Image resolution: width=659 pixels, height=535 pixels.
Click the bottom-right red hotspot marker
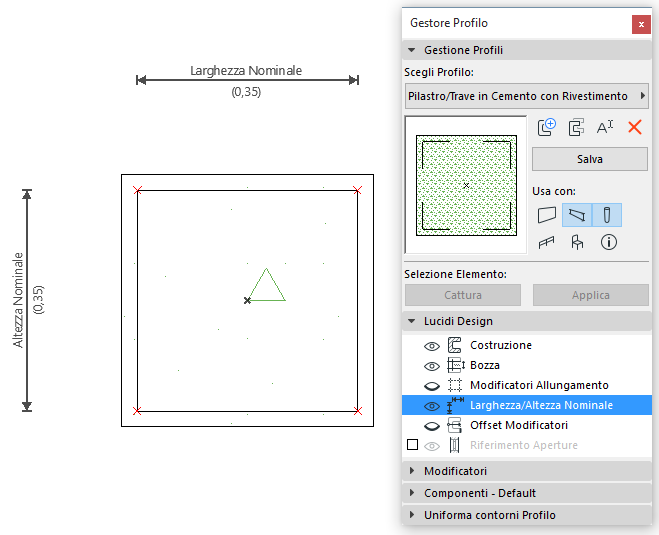(x=358, y=411)
